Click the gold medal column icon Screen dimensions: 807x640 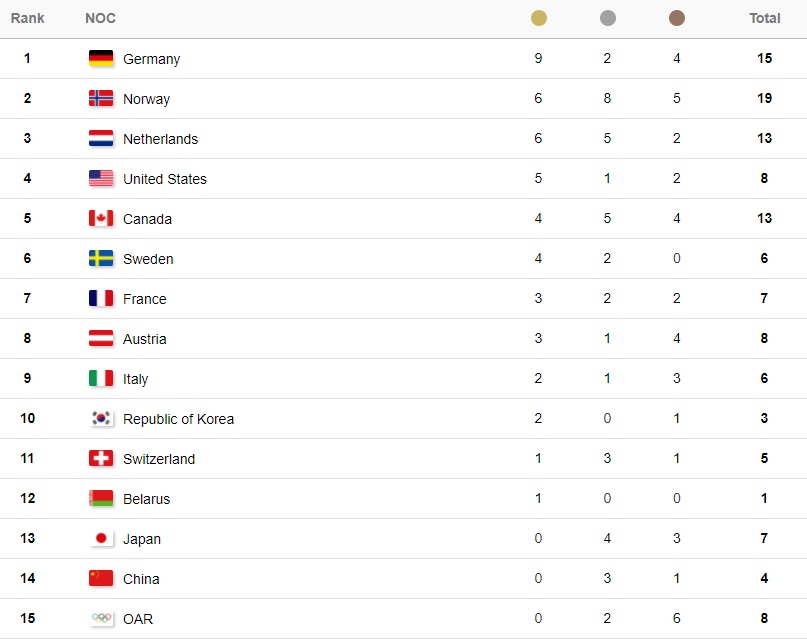[x=538, y=18]
